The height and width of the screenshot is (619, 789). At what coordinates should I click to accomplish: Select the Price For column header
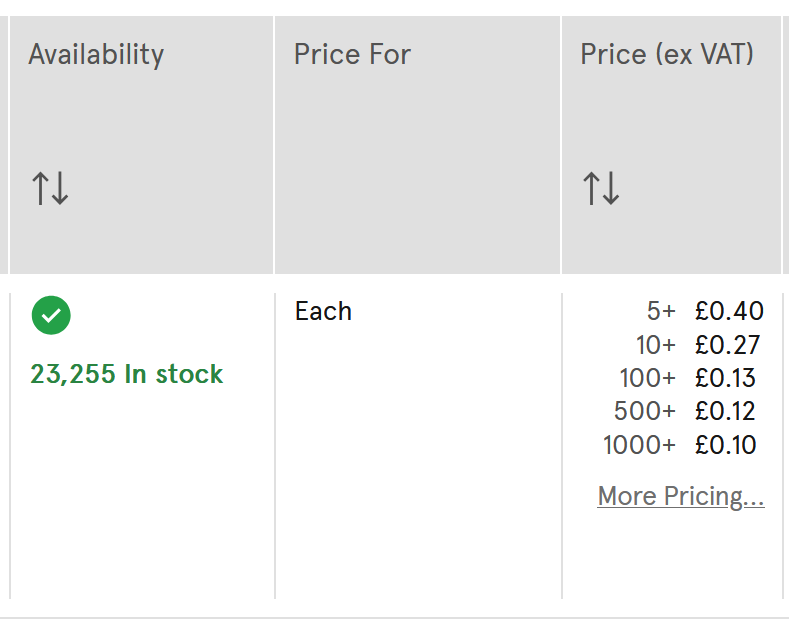(352, 54)
